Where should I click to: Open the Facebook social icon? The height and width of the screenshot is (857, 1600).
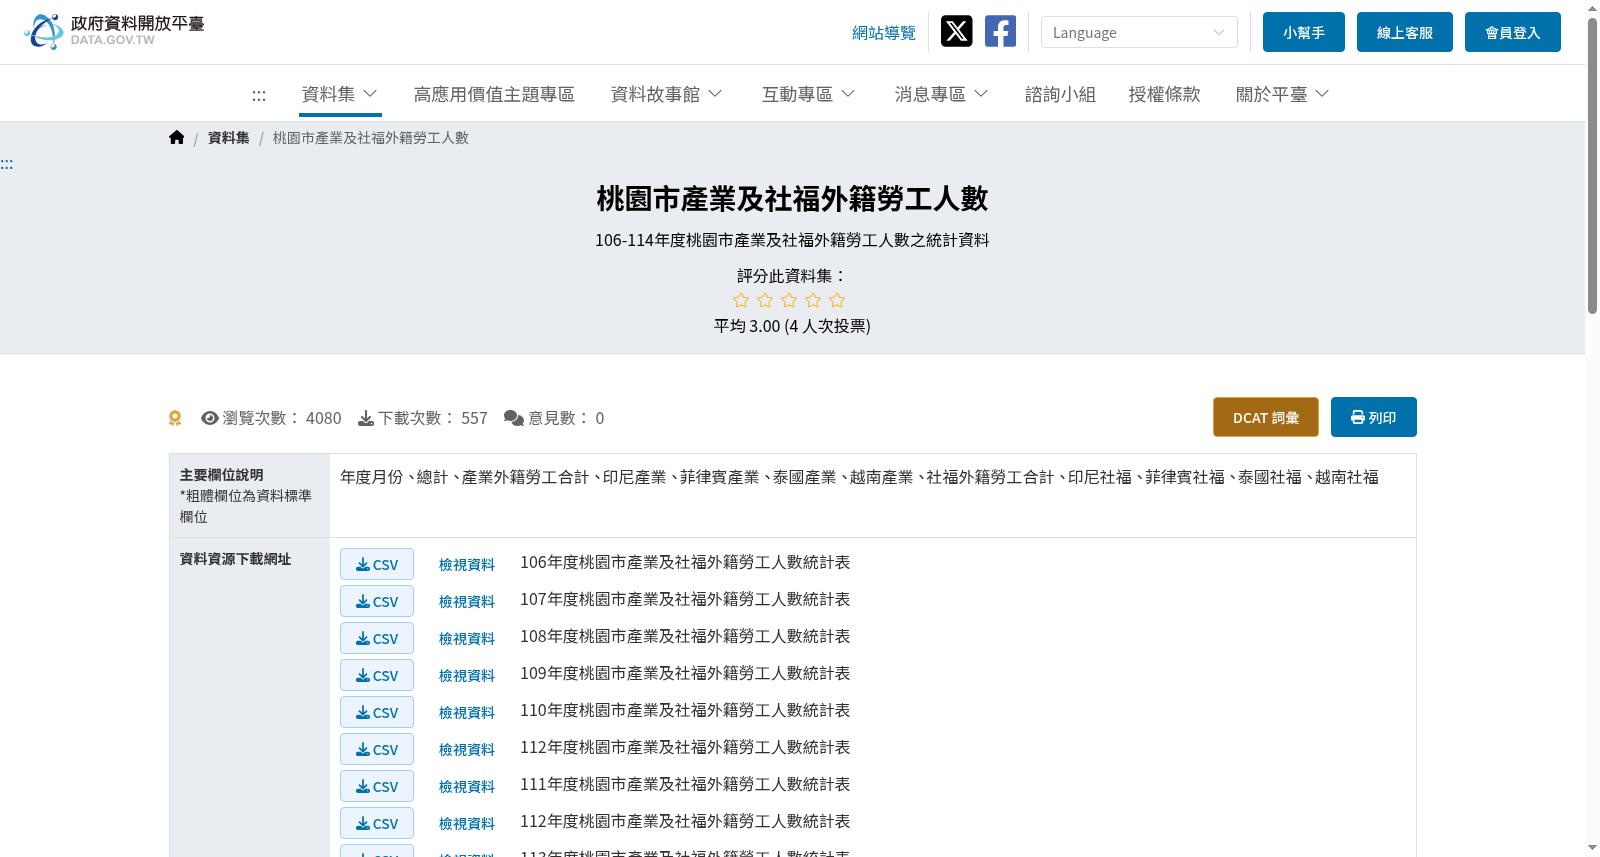tap(1000, 31)
